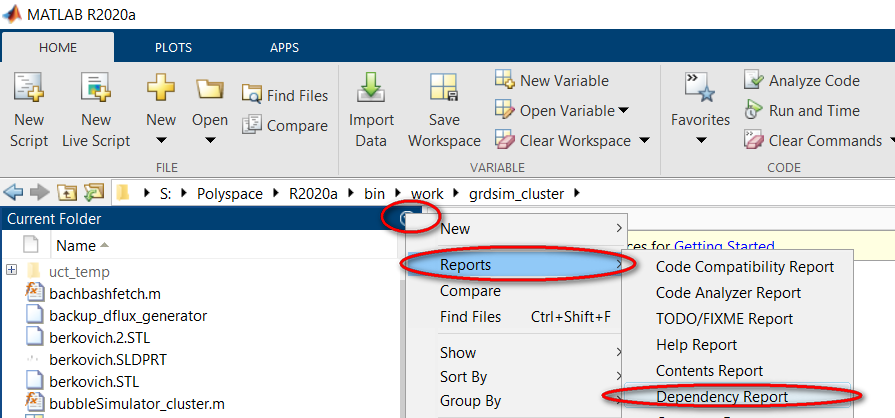Open Current Folder panel actions button
Screen dimensions: 895x418
click(x=406, y=218)
